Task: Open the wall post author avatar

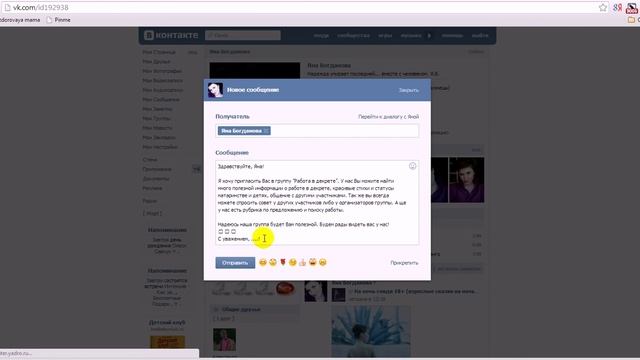Action: [316, 291]
